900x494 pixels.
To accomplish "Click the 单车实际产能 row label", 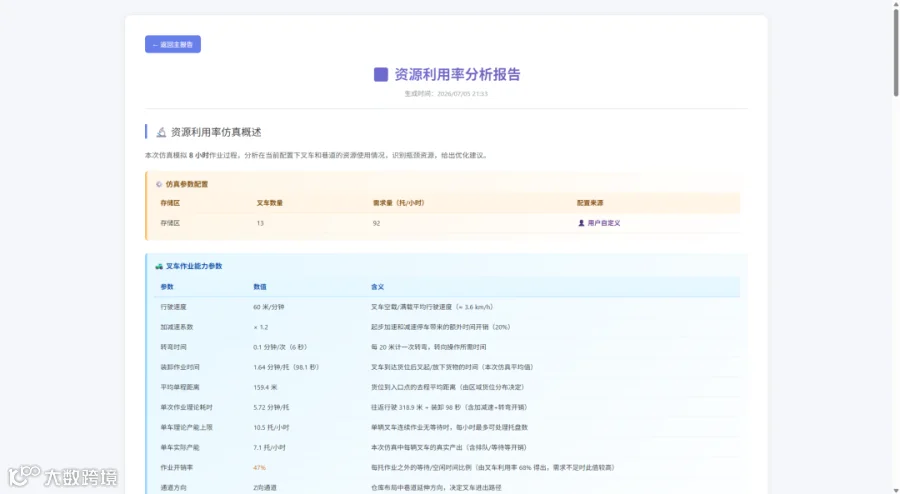I will click(180, 448).
